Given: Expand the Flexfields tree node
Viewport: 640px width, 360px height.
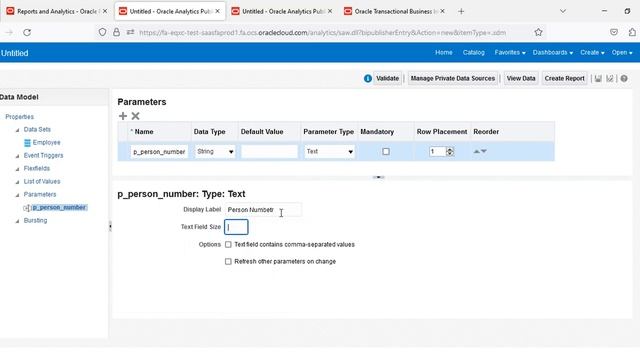Looking at the screenshot, I should [x=18, y=169].
